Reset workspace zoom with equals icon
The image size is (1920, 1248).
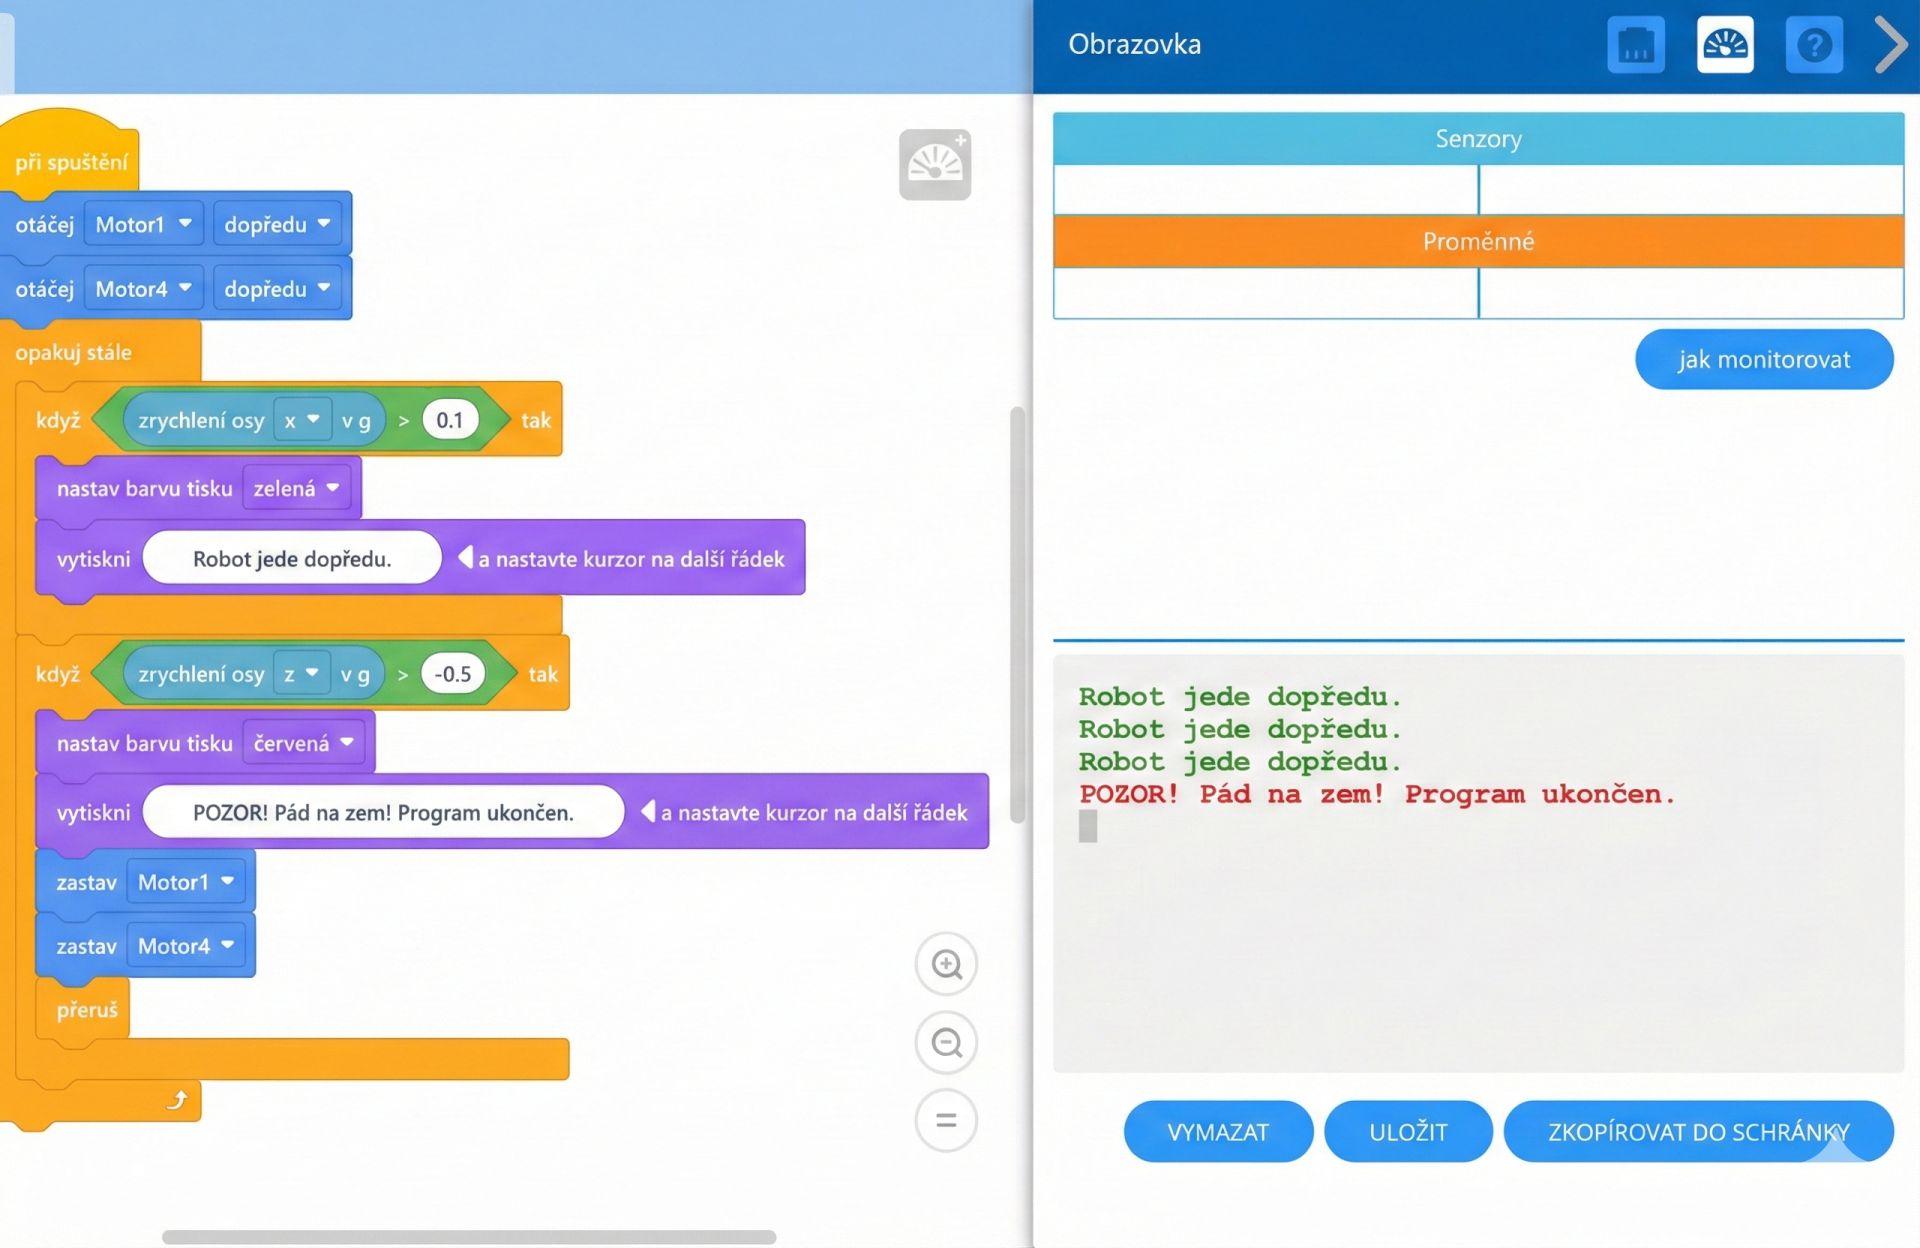click(x=946, y=1120)
